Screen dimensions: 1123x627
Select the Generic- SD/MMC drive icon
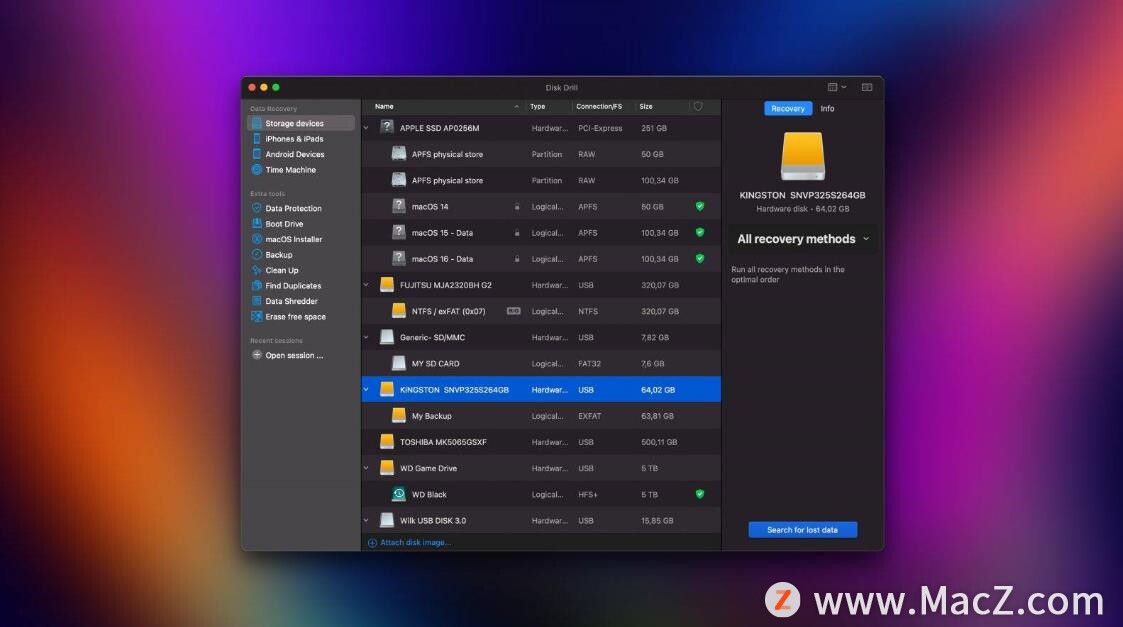point(387,337)
